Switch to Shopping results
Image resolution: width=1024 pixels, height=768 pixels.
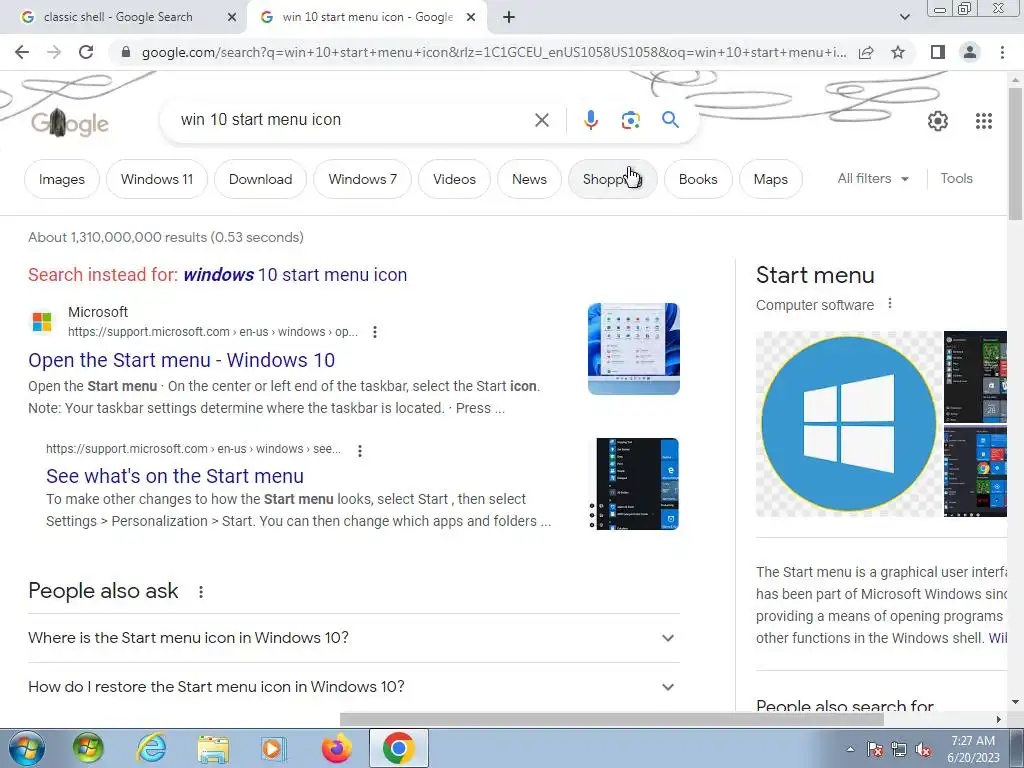[x=612, y=179]
